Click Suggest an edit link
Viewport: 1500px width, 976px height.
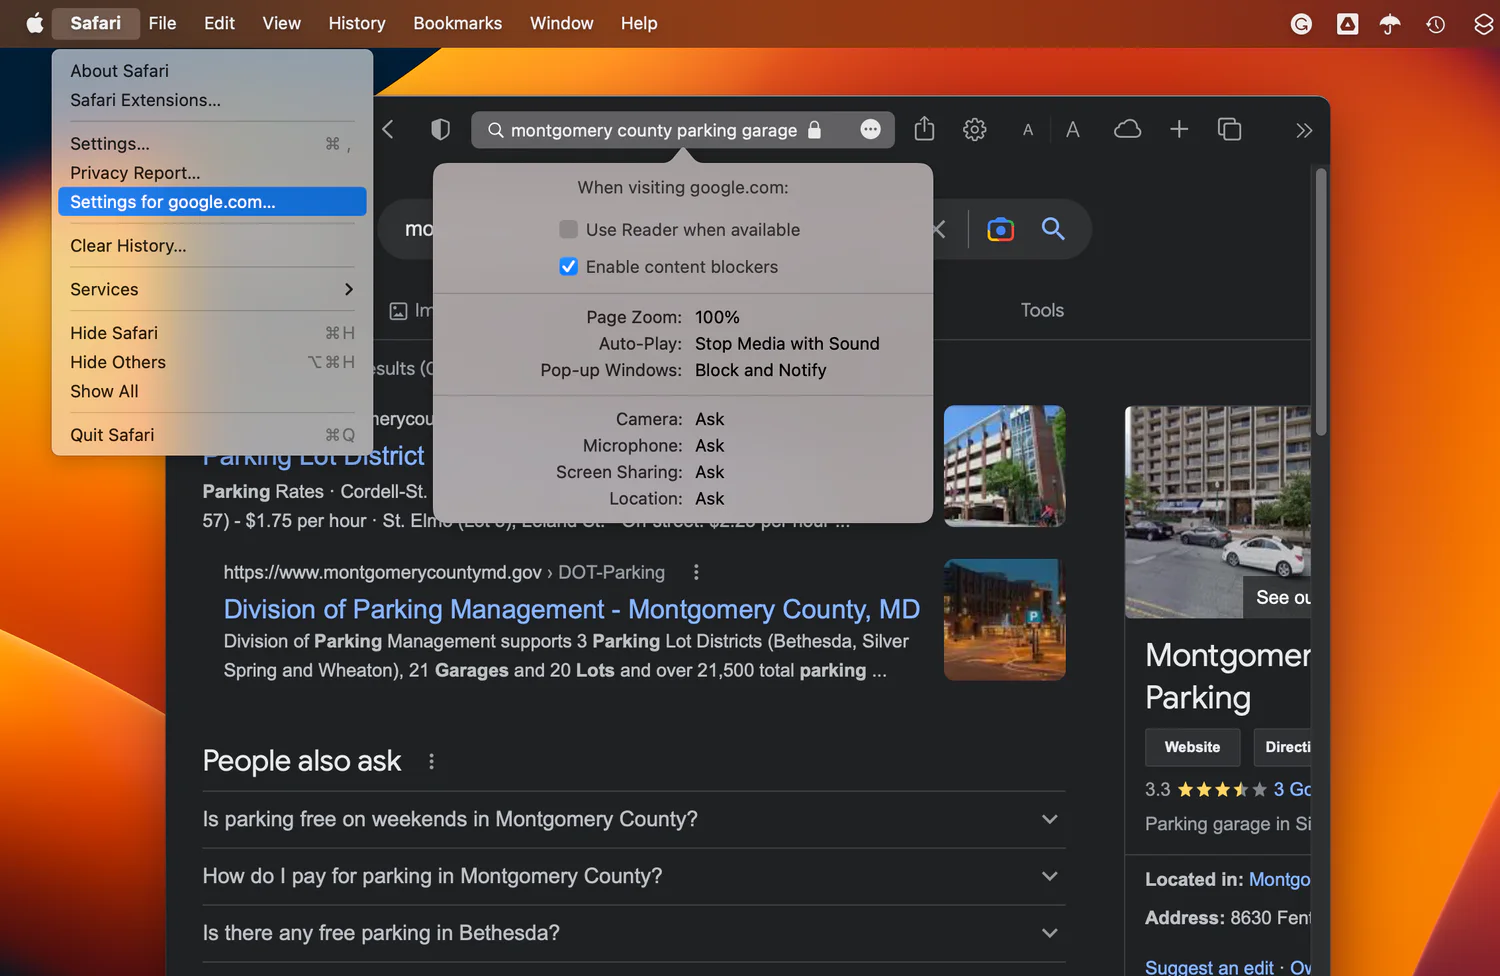[1209, 967]
